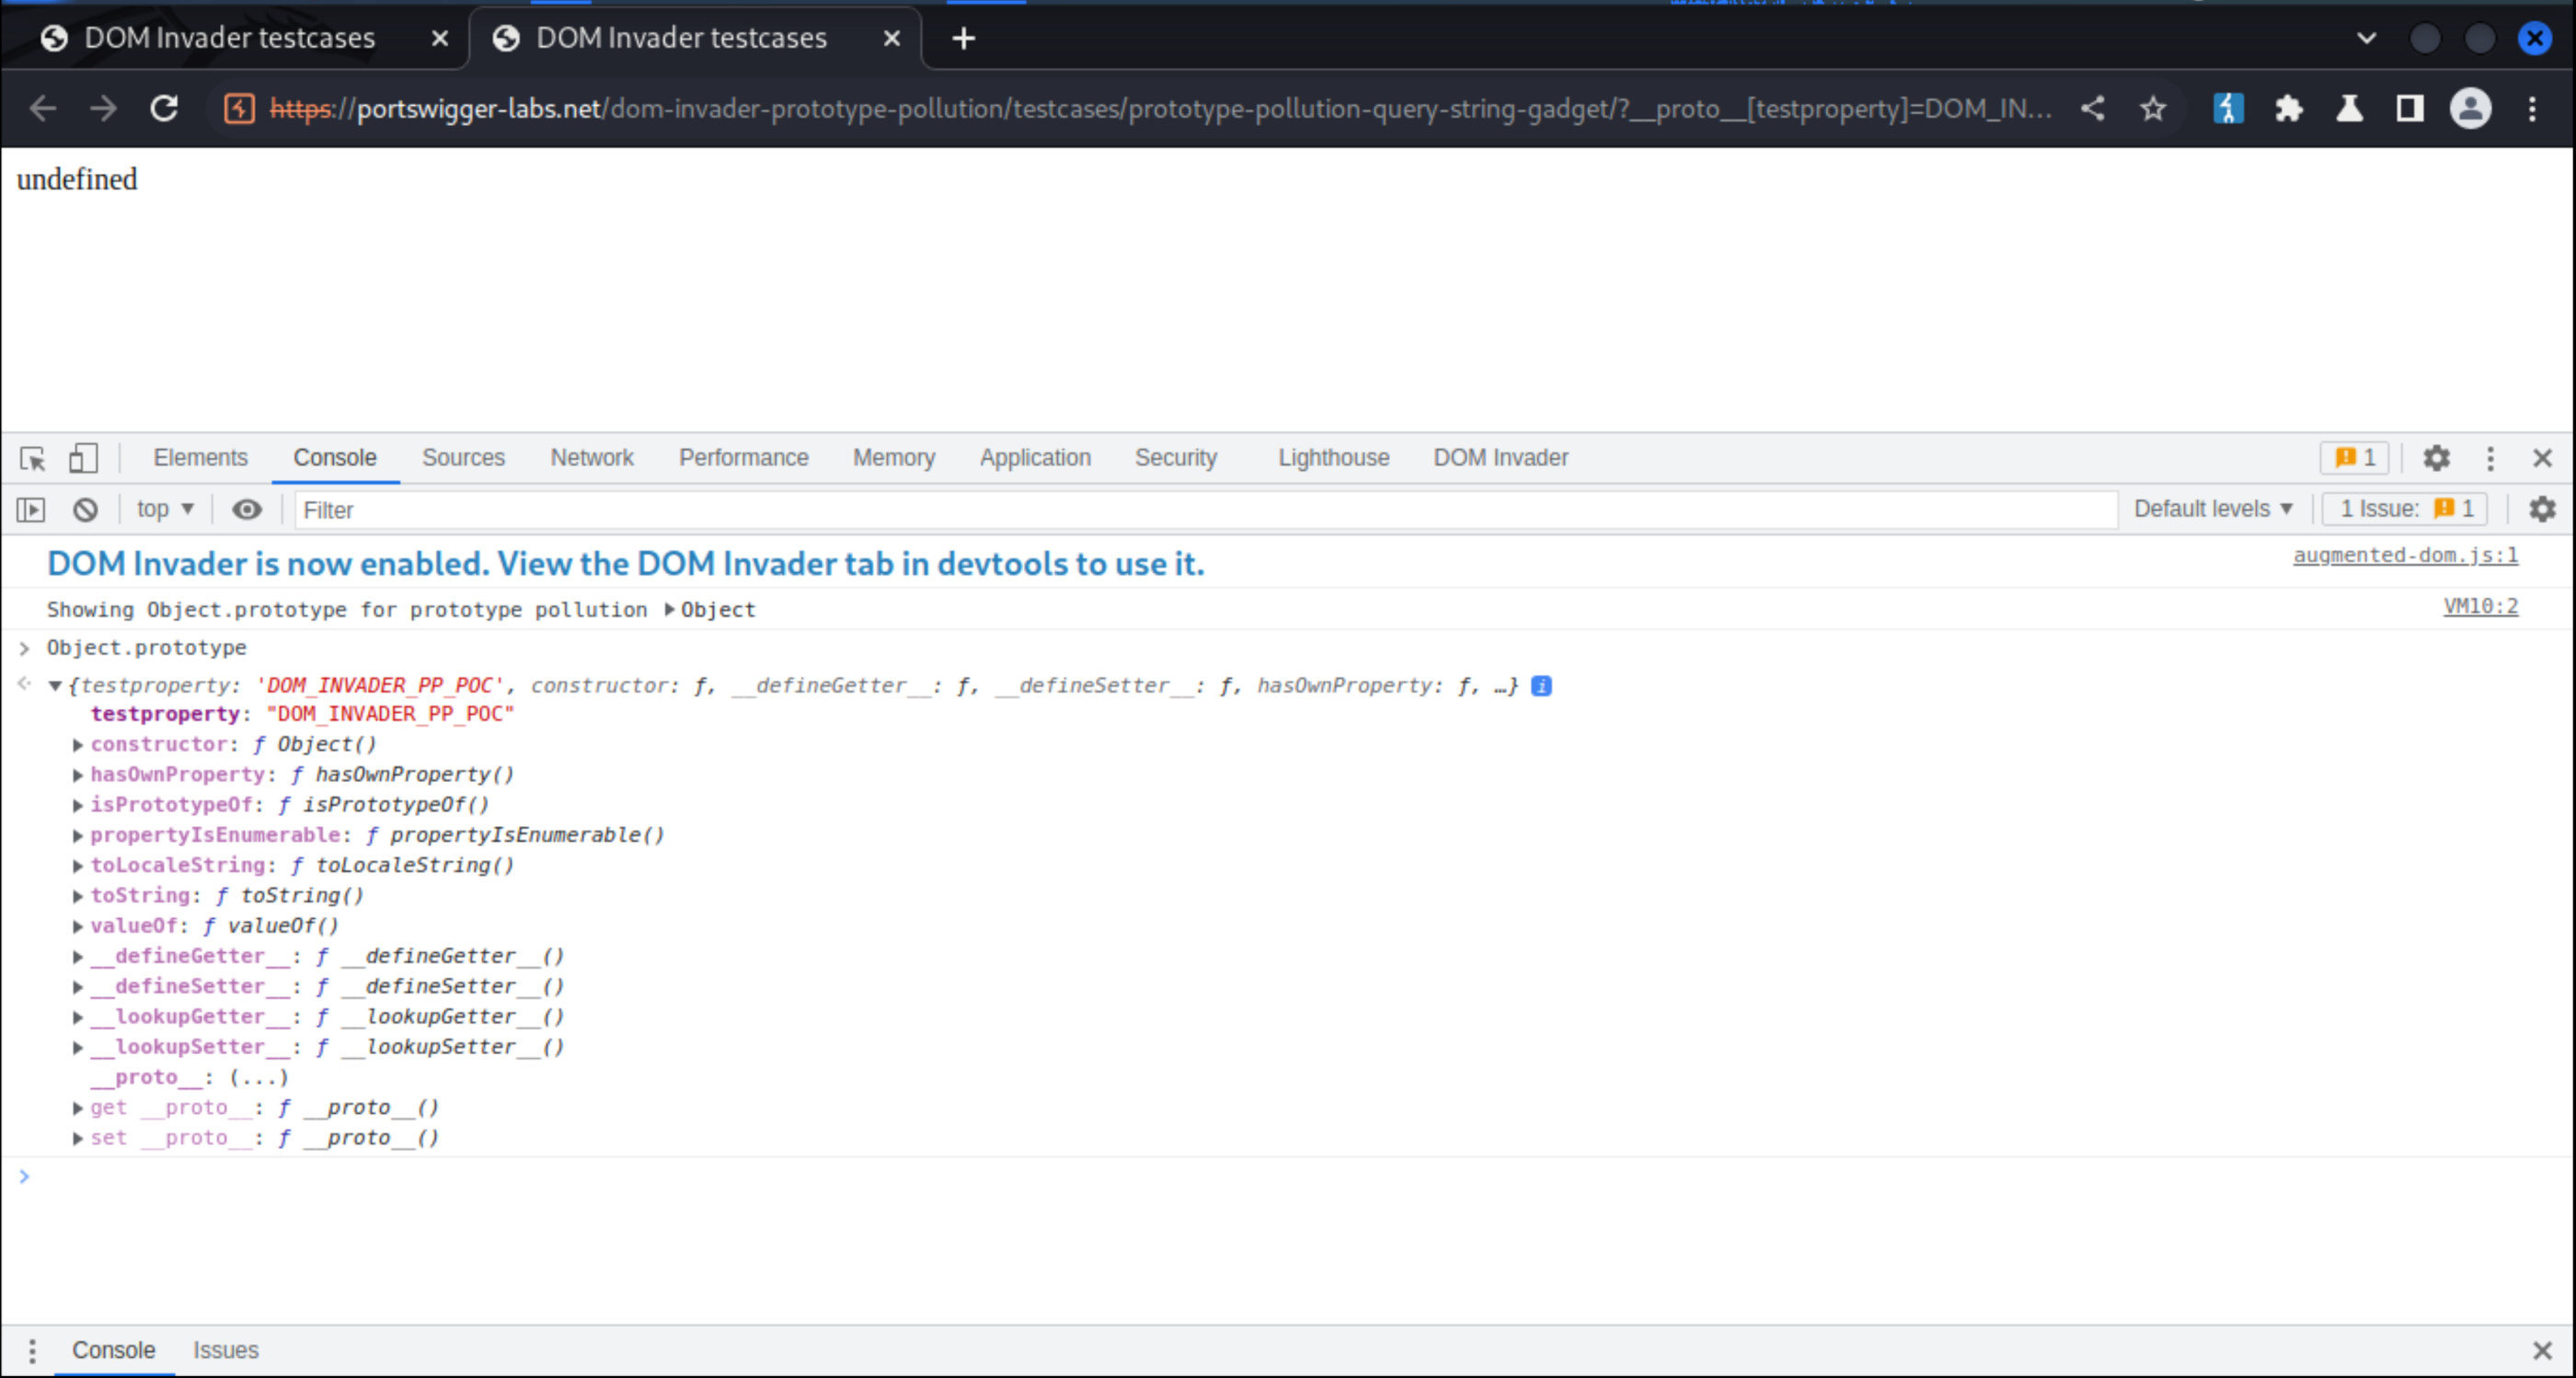Reload the current page
Viewport: 2576px width, 1378px height.
164,108
